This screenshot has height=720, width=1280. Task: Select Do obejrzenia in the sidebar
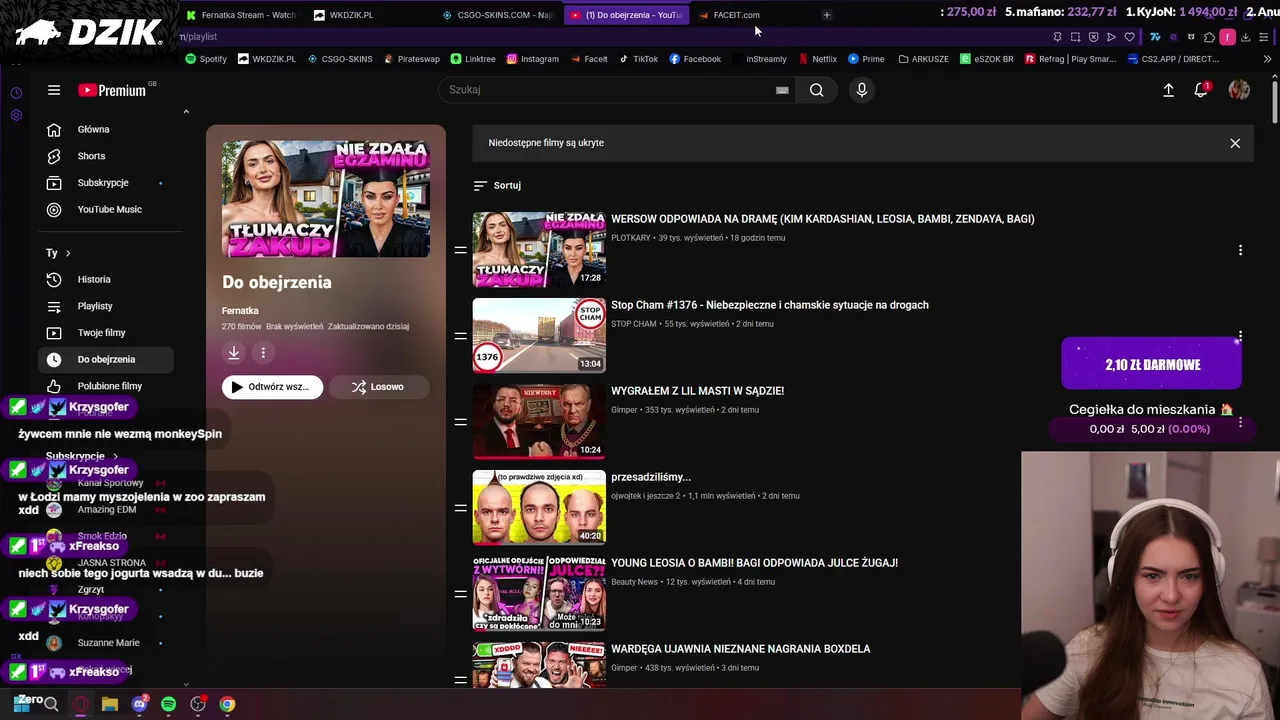pyautogui.click(x=106, y=359)
